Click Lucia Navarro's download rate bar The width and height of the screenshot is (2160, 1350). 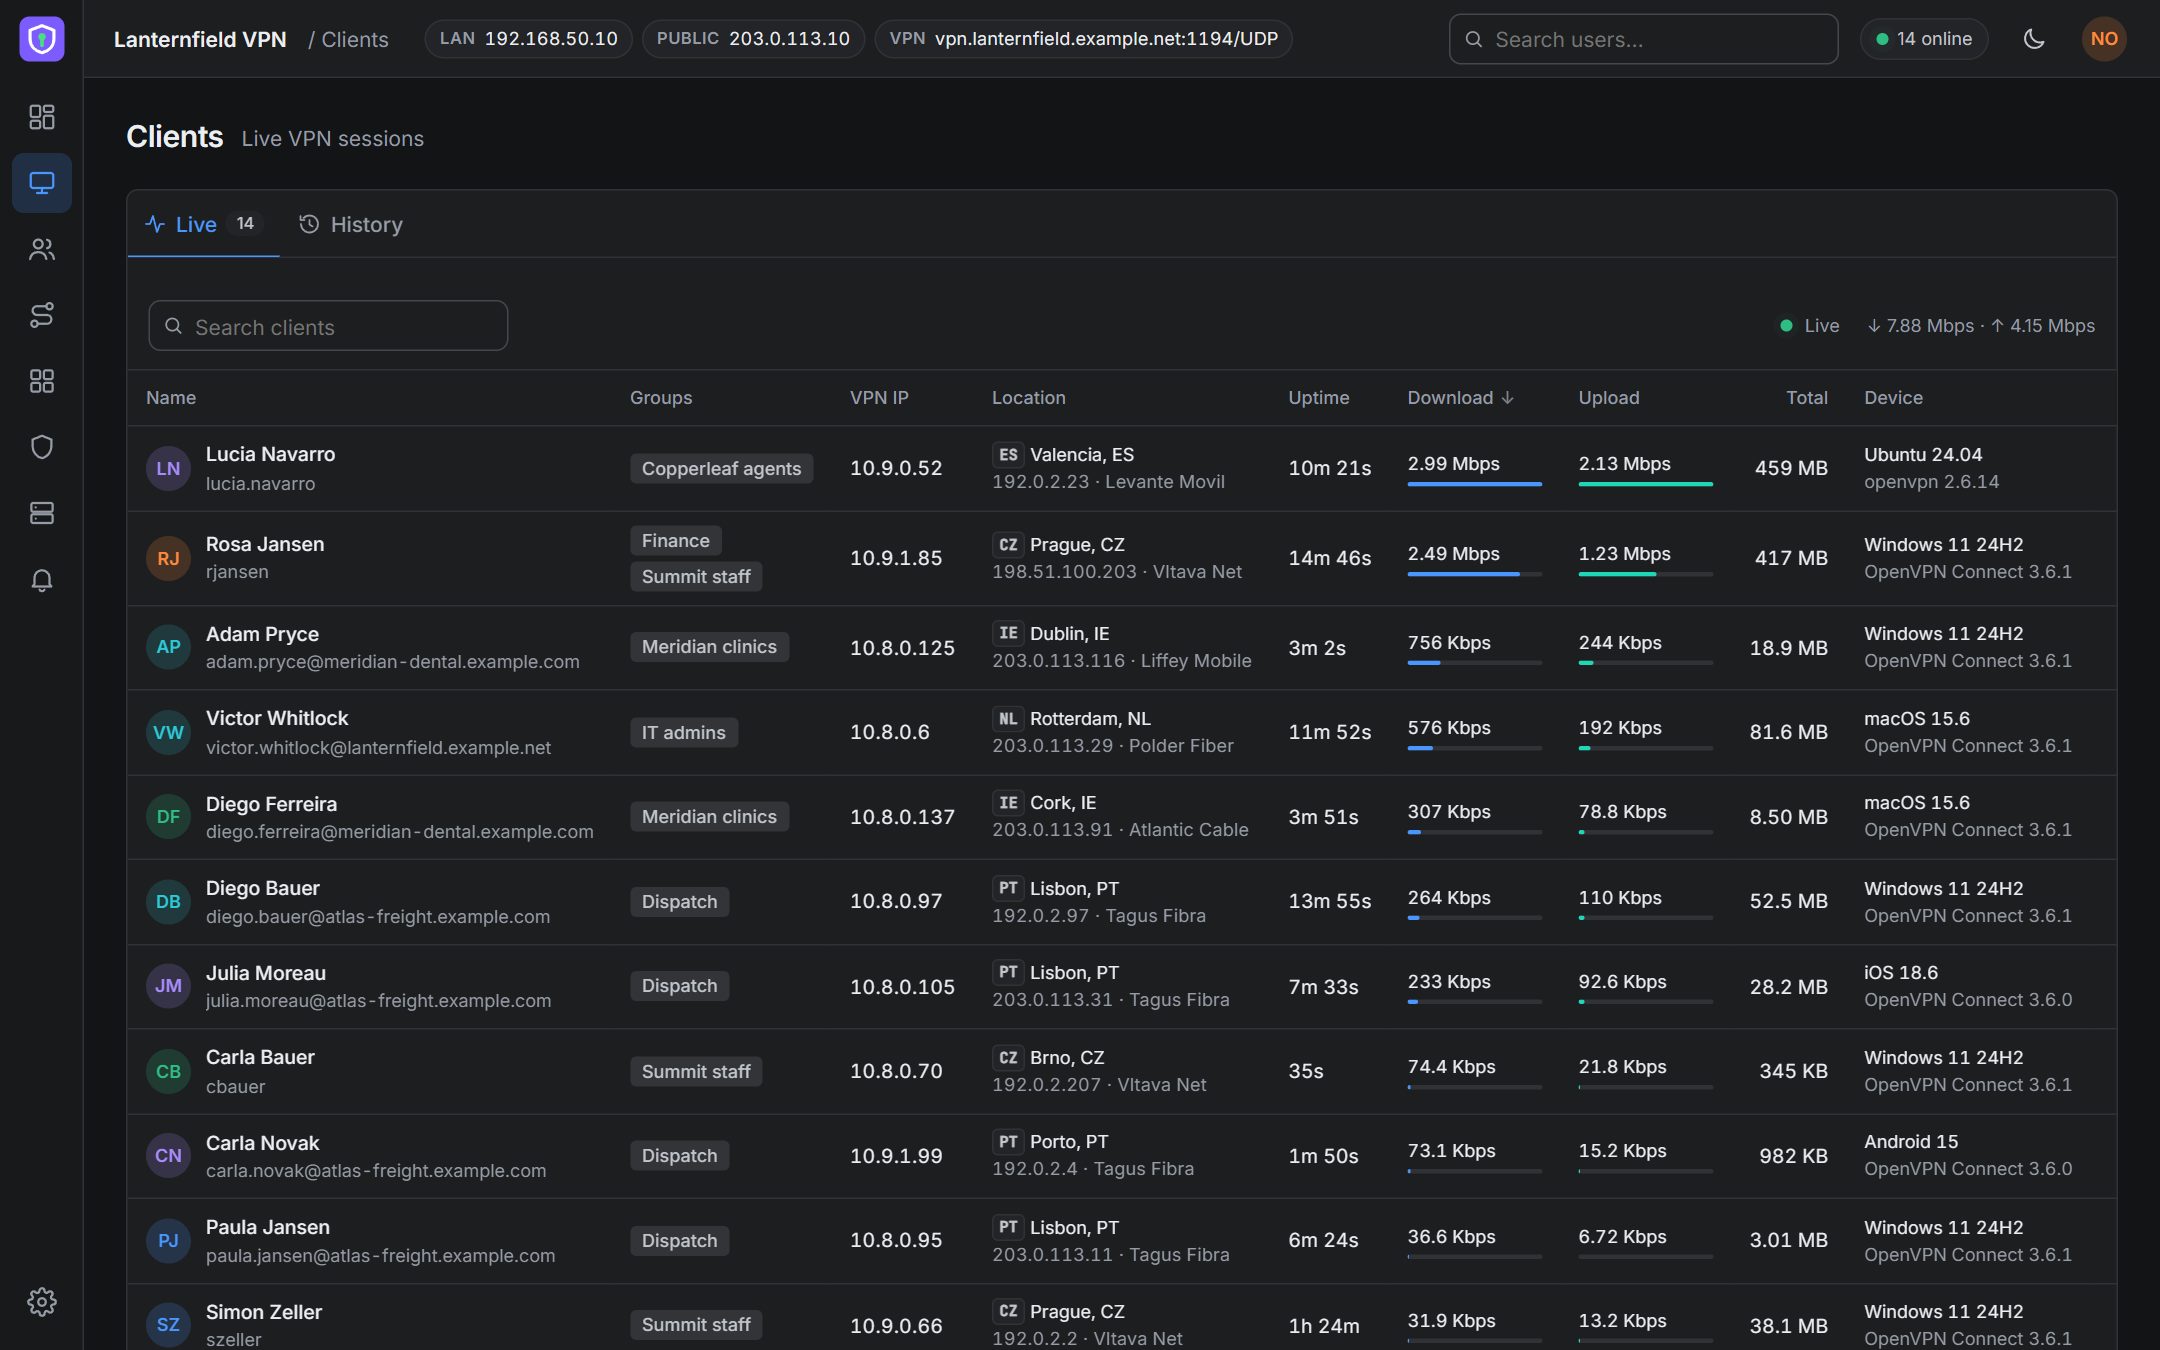tap(1474, 484)
